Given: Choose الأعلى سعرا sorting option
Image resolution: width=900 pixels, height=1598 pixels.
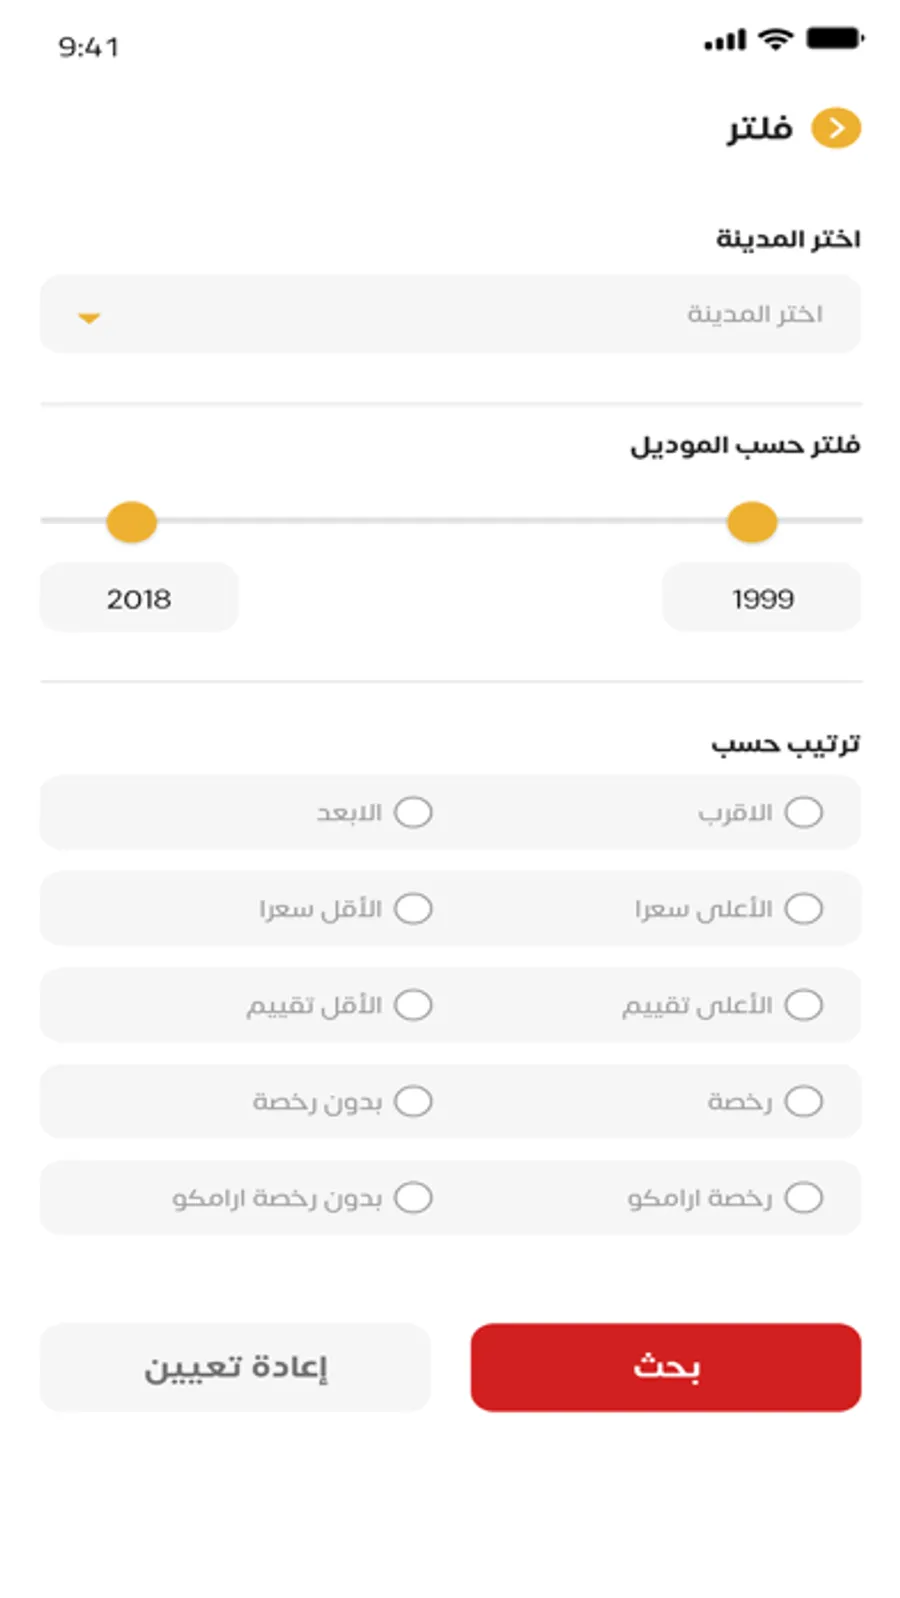Looking at the screenshot, I should pos(803,909).
